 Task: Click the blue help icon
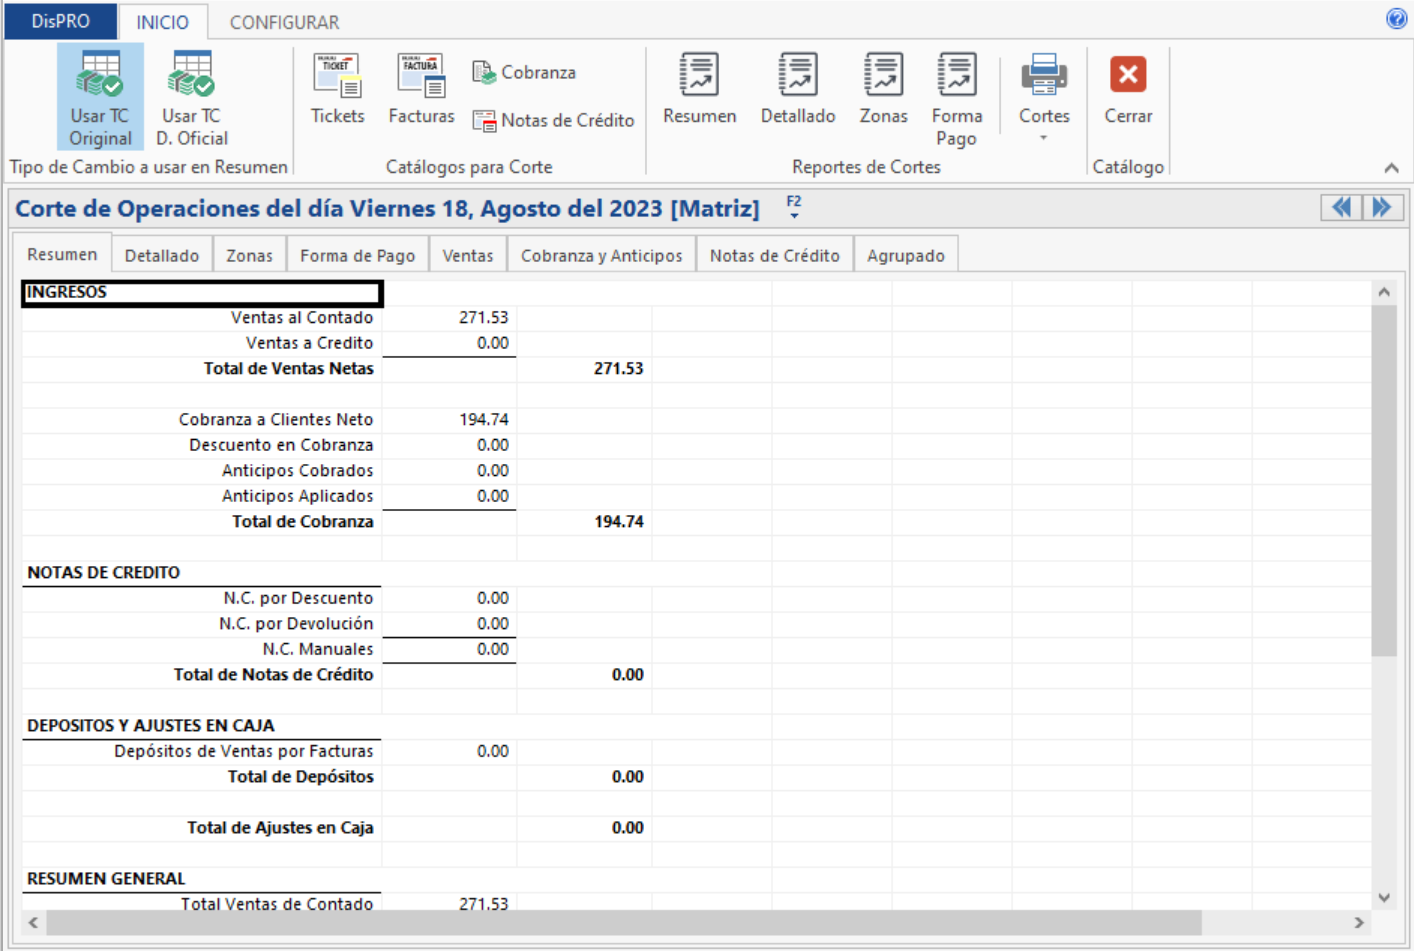1396,19
